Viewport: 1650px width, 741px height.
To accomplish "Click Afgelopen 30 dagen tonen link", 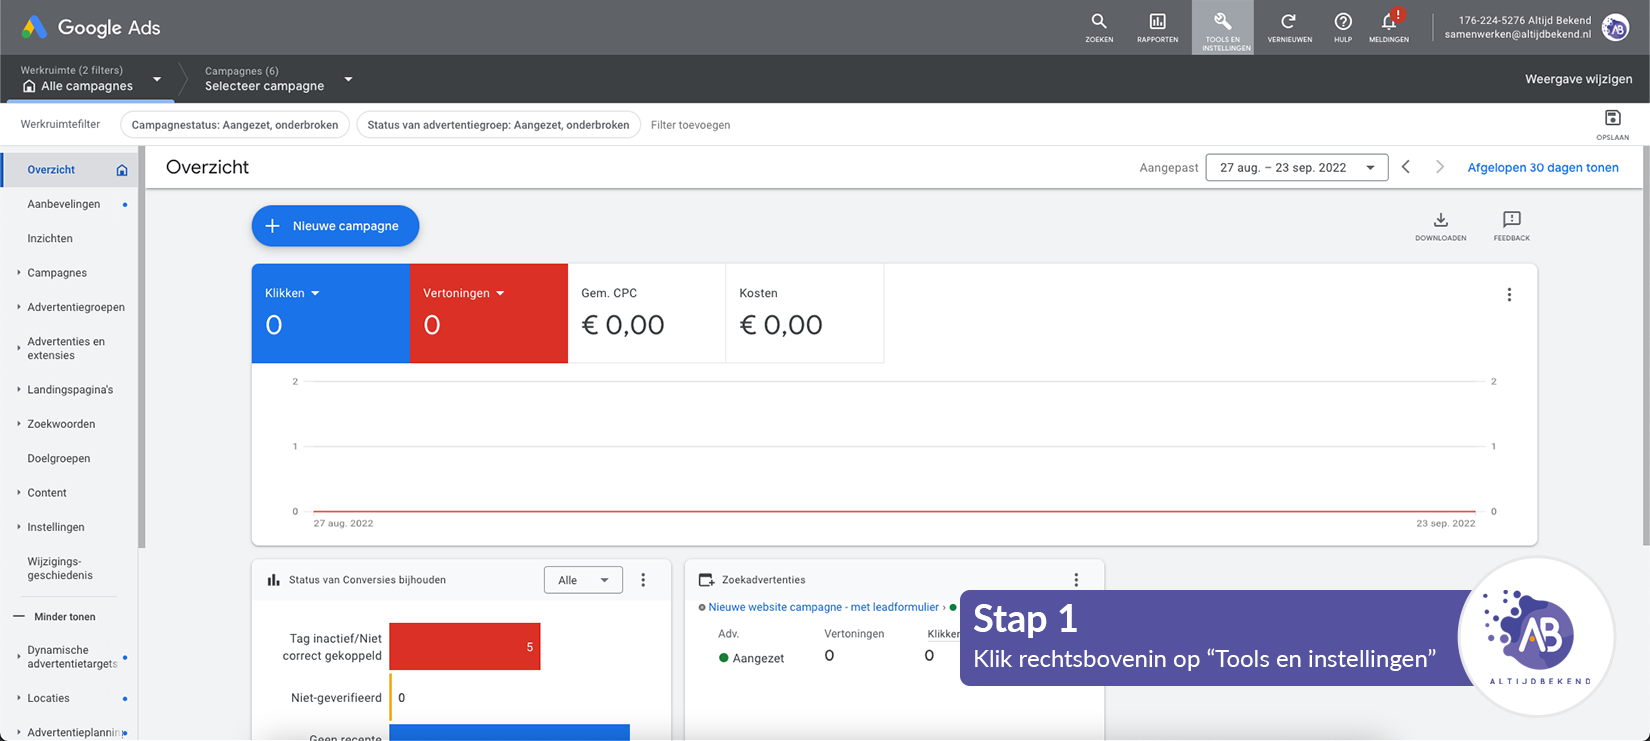I will 1542,168.
